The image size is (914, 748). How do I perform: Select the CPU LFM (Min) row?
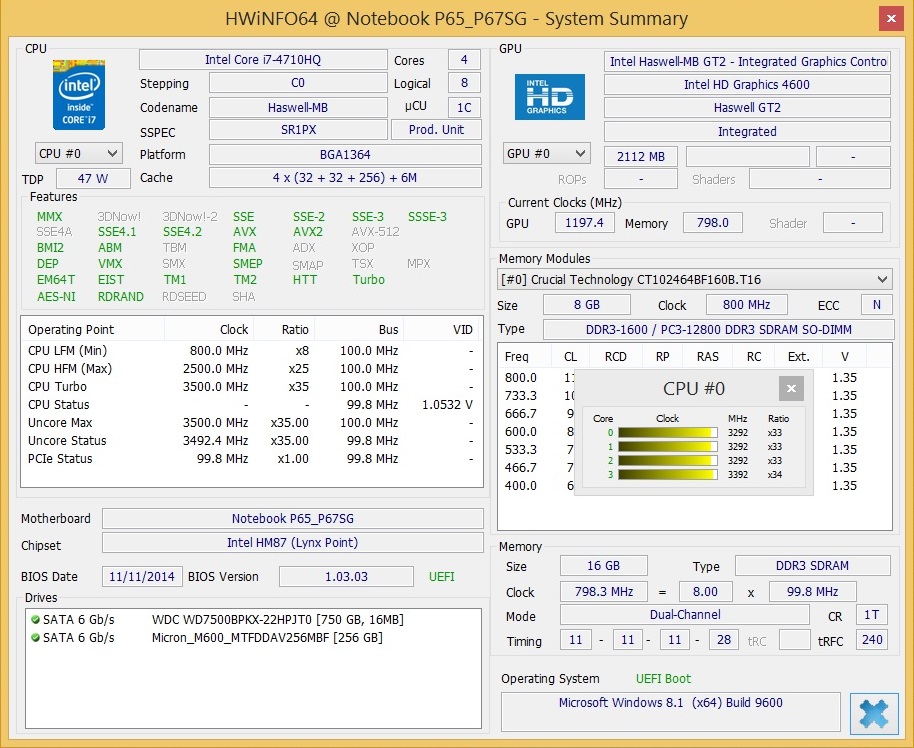tap(251, 350)
